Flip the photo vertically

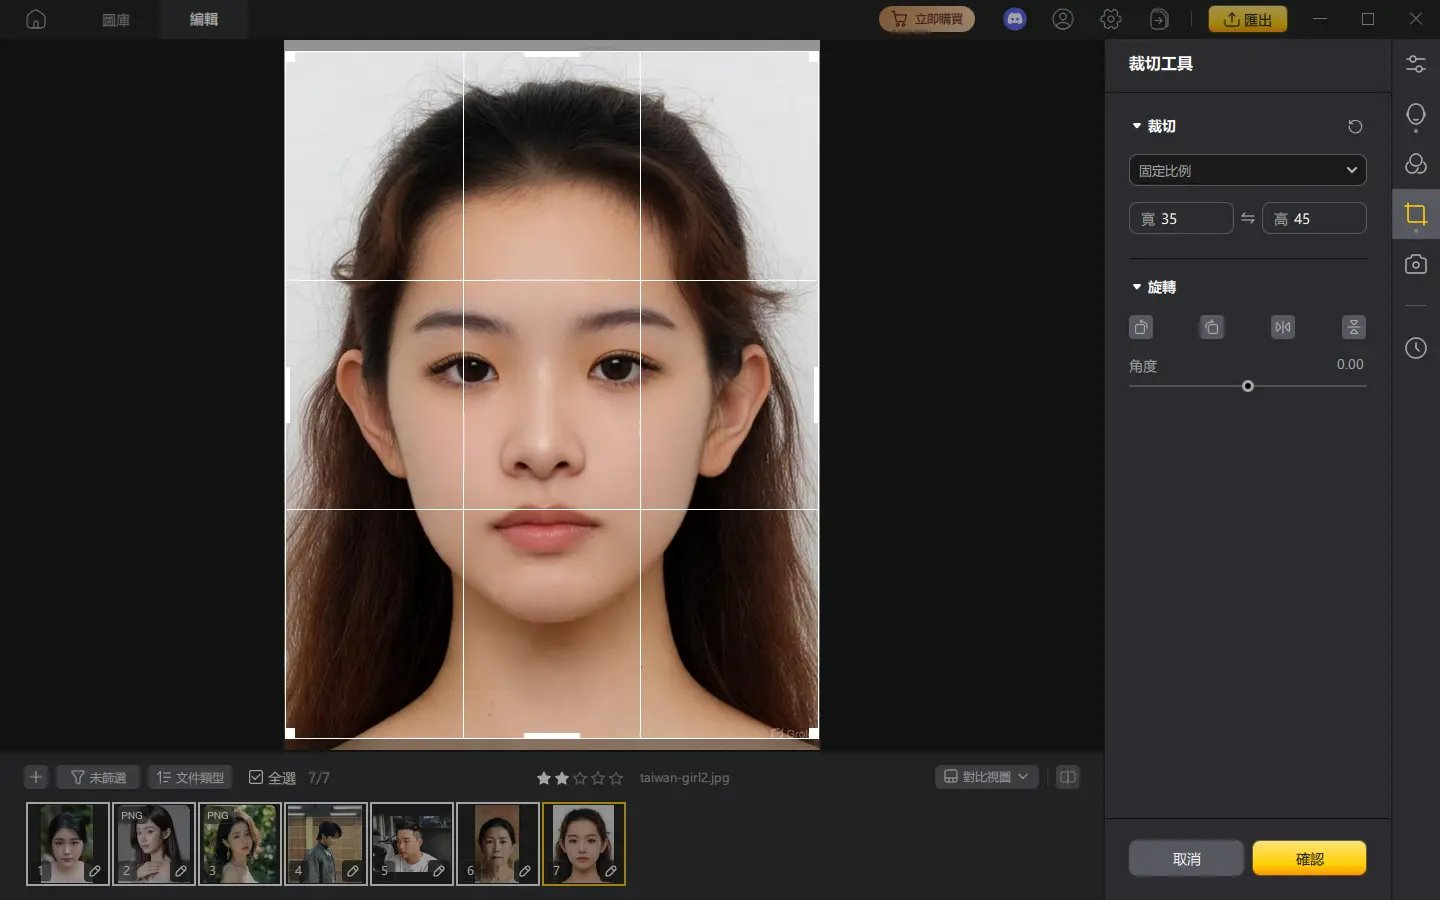[x=1353, y=327]
